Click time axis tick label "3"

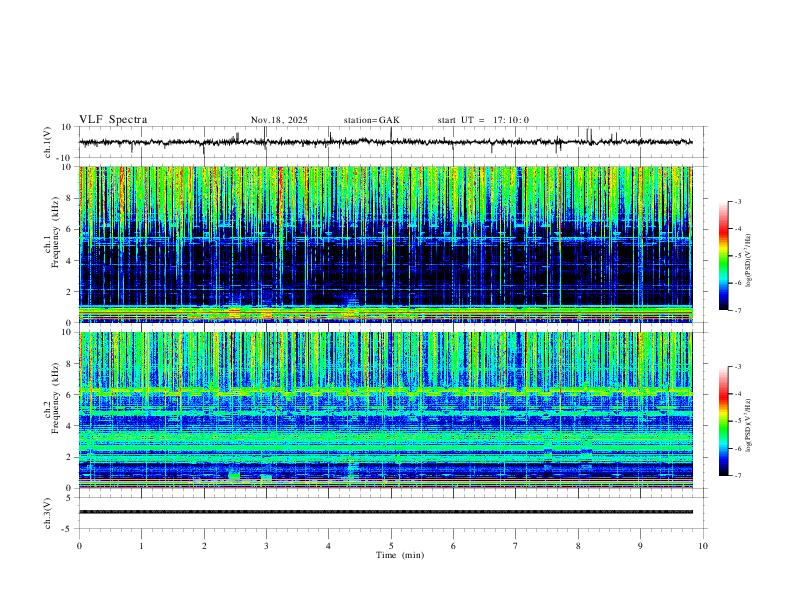coord(266,546)
